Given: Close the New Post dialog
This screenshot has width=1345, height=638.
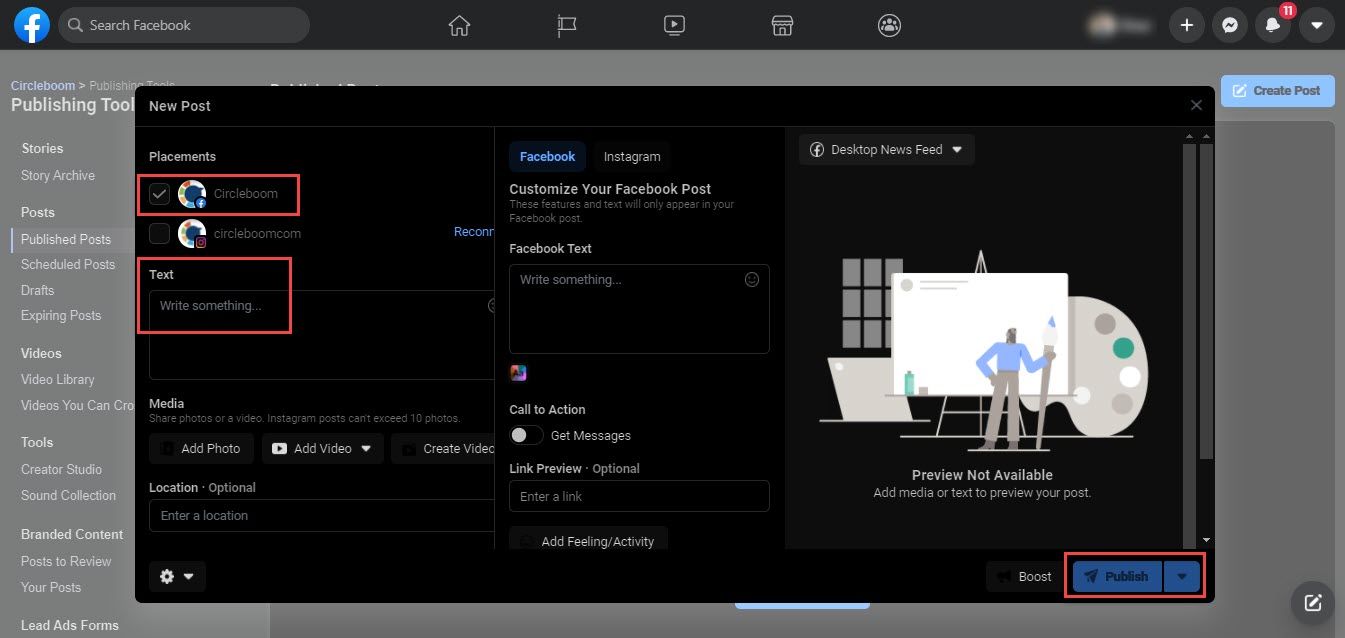Looking at the screenshot, I should [1196, 105].
